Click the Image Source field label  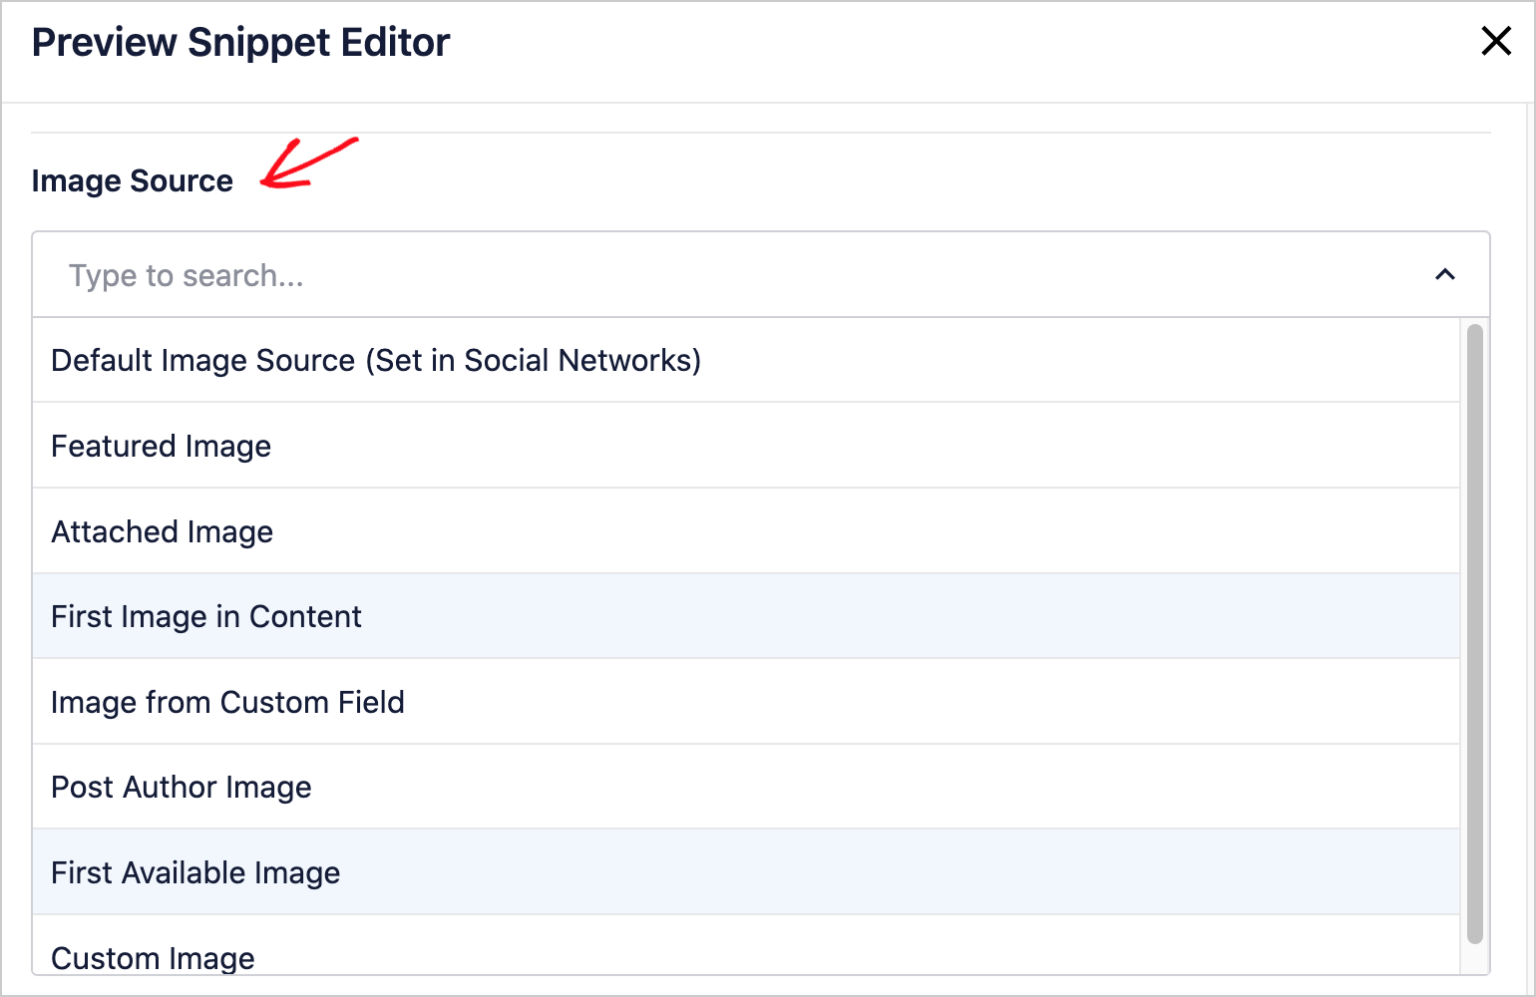132,181
